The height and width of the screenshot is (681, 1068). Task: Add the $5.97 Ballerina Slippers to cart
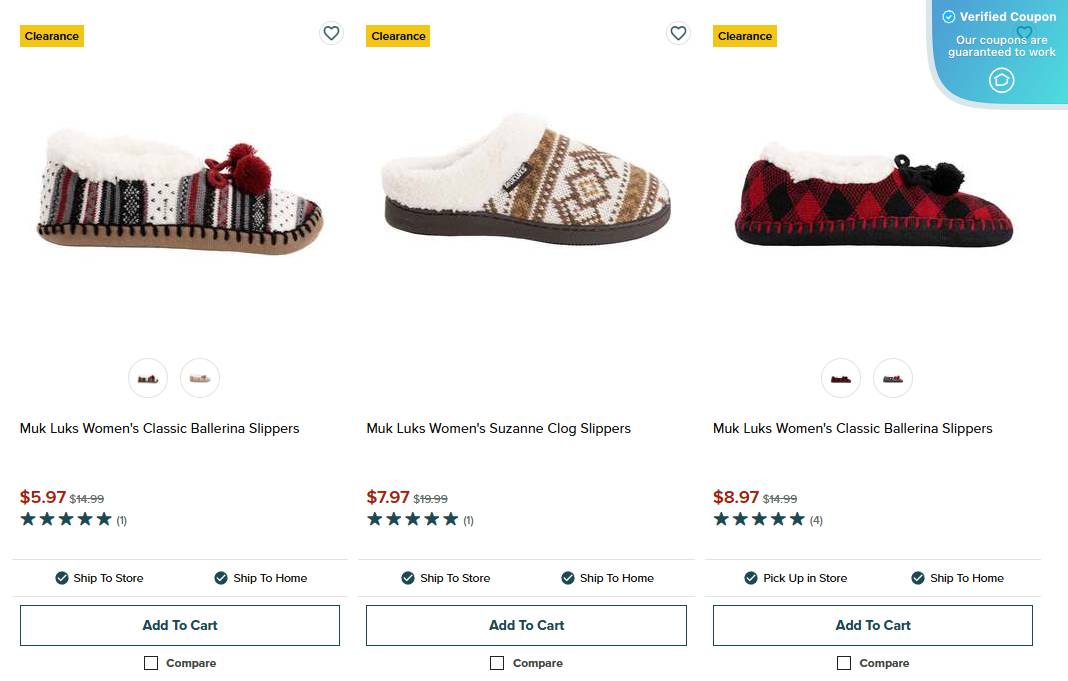(180, 625)
